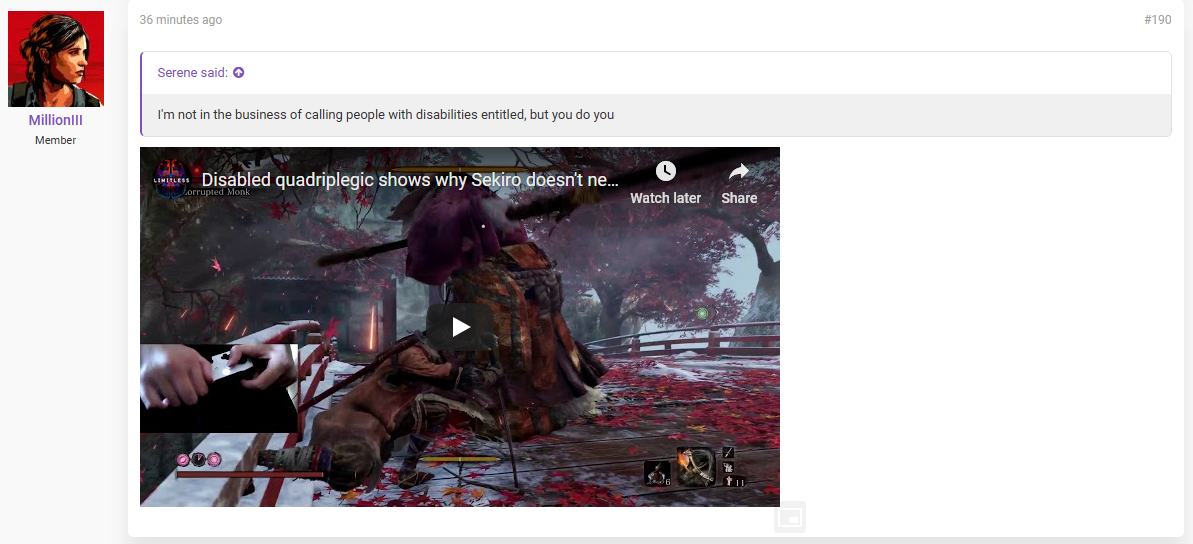Jump to Serene's quoted post via arrow icon
The image size is (1193, 544).
(239, 73)
